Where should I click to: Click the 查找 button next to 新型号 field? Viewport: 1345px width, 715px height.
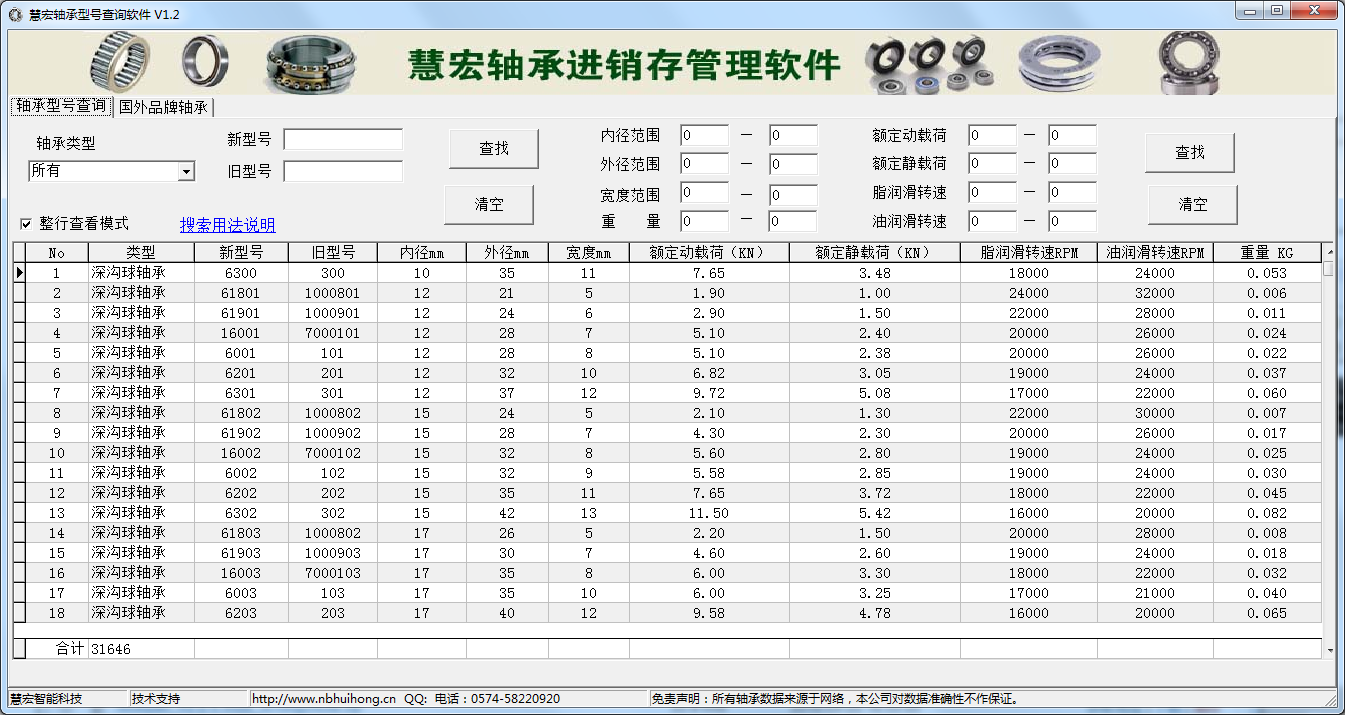coord(494,148)
